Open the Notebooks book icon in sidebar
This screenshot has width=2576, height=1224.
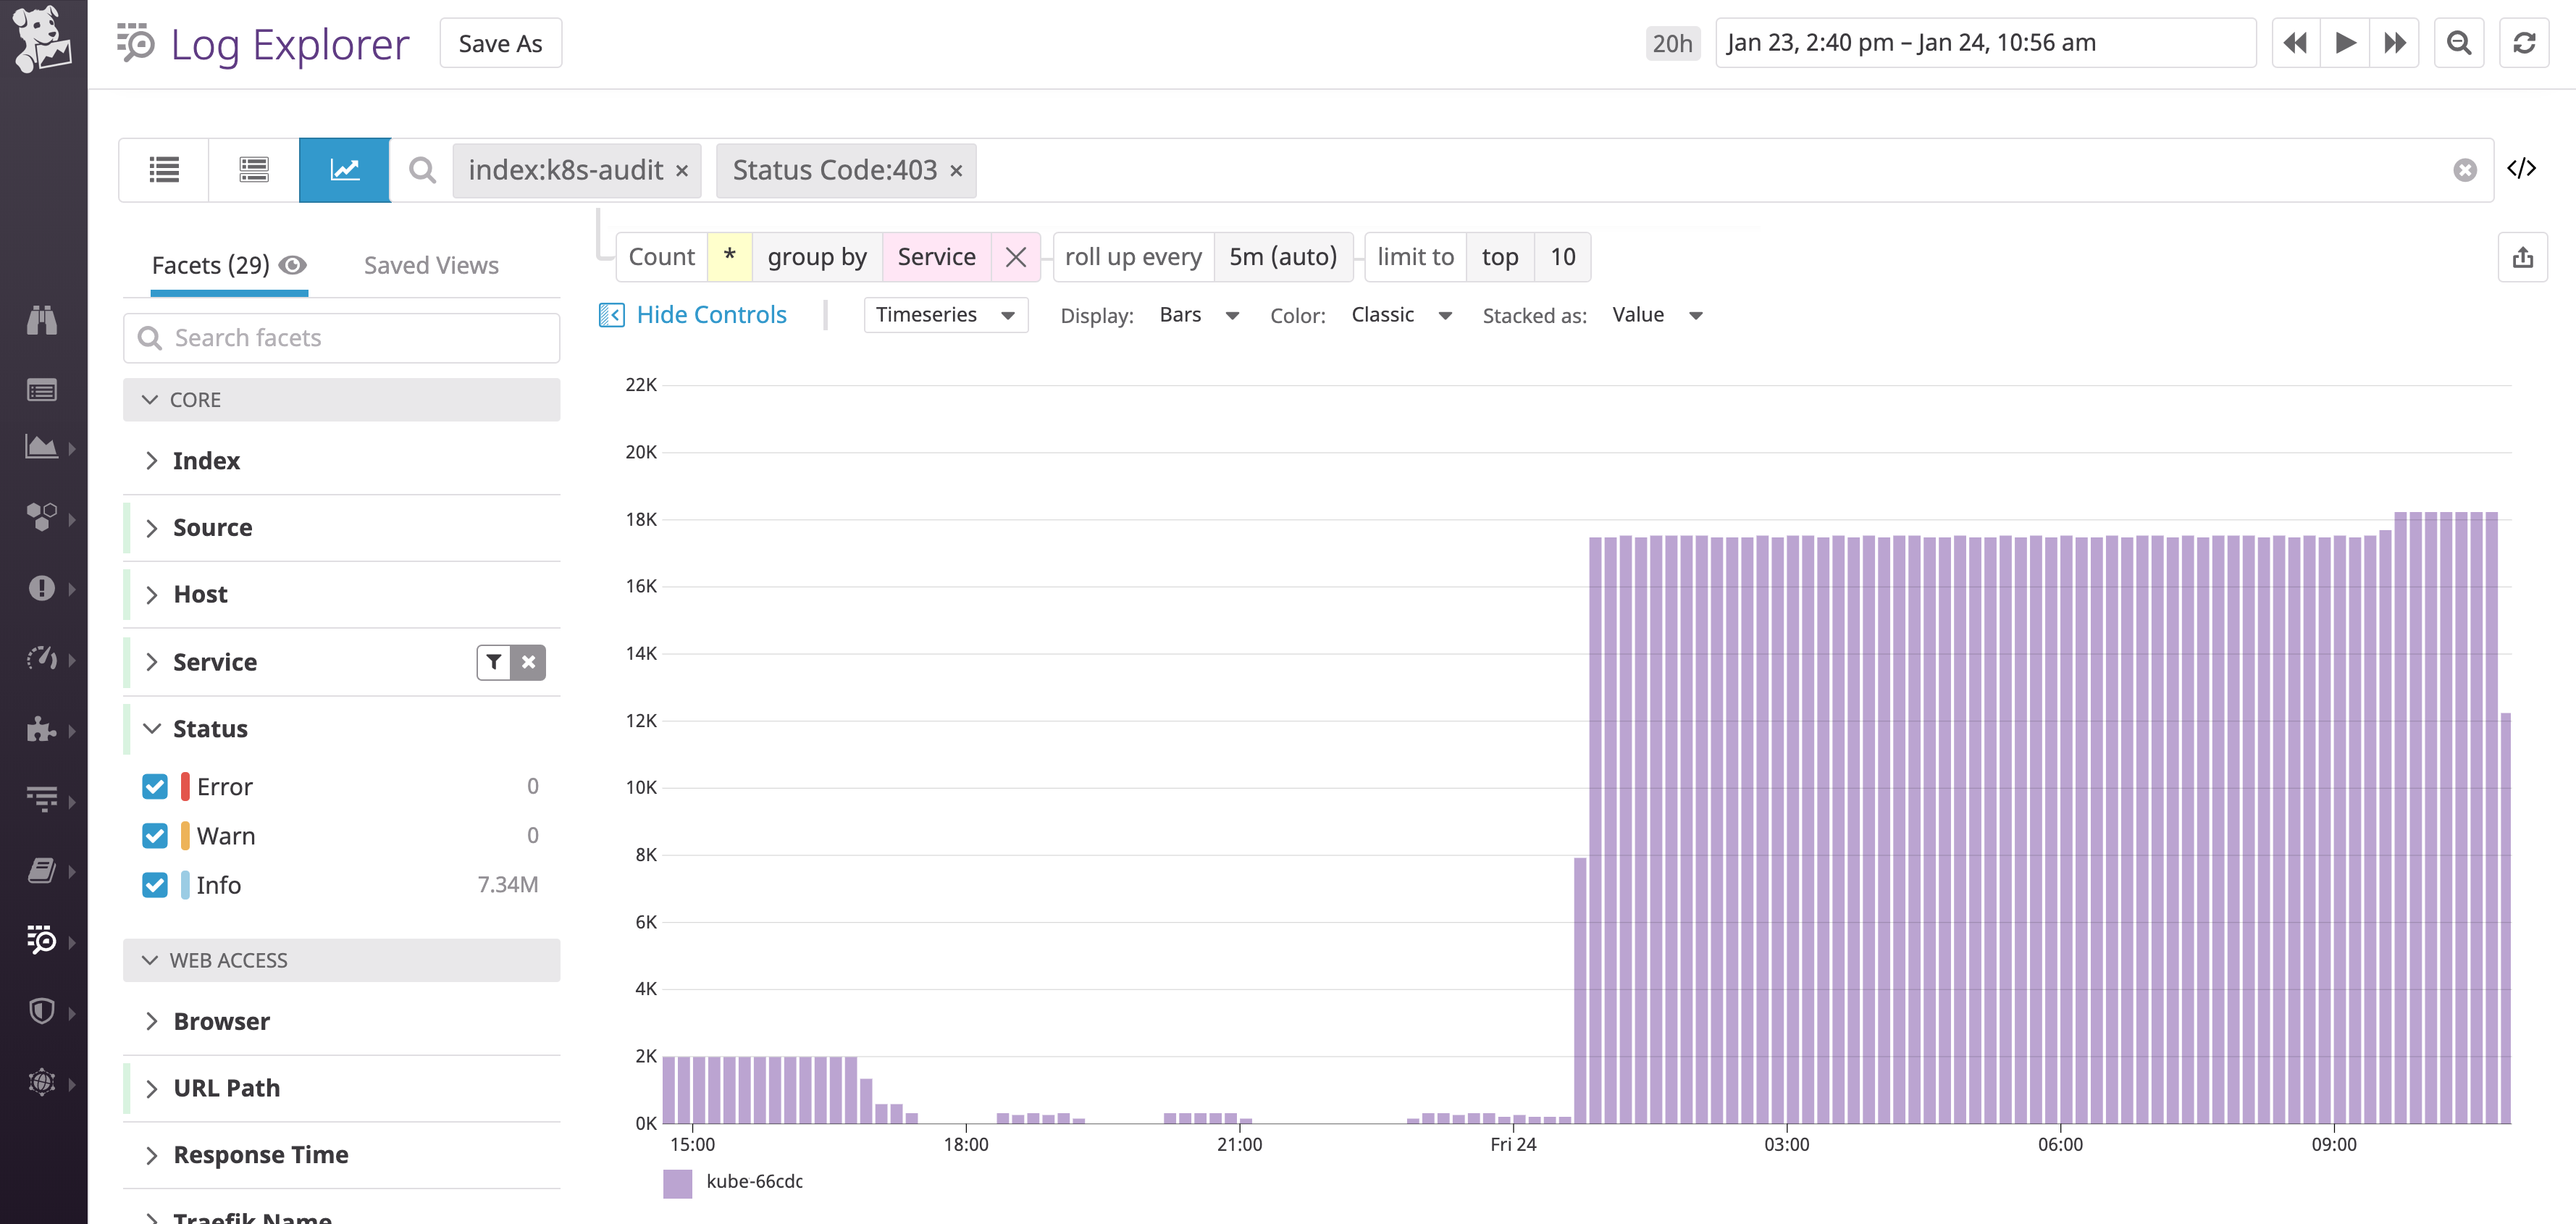click(x=42, y=870)
